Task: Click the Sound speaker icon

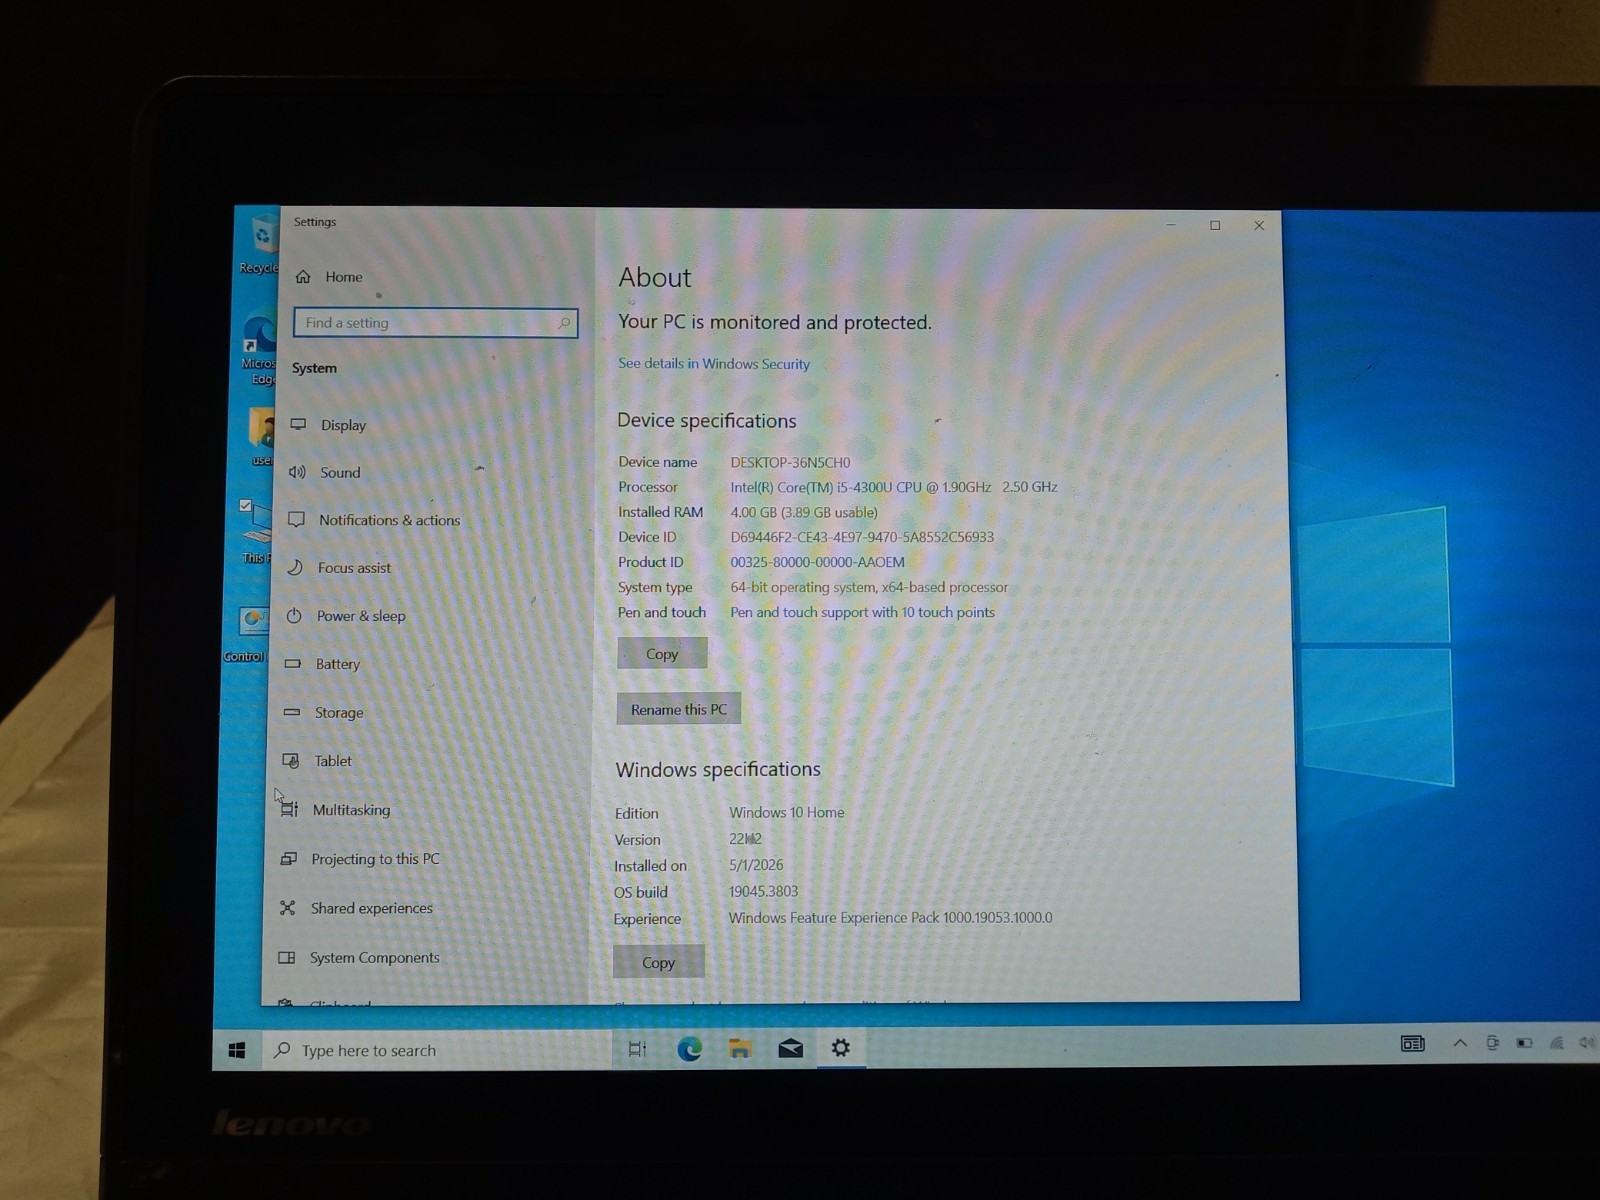Action: 297,472
